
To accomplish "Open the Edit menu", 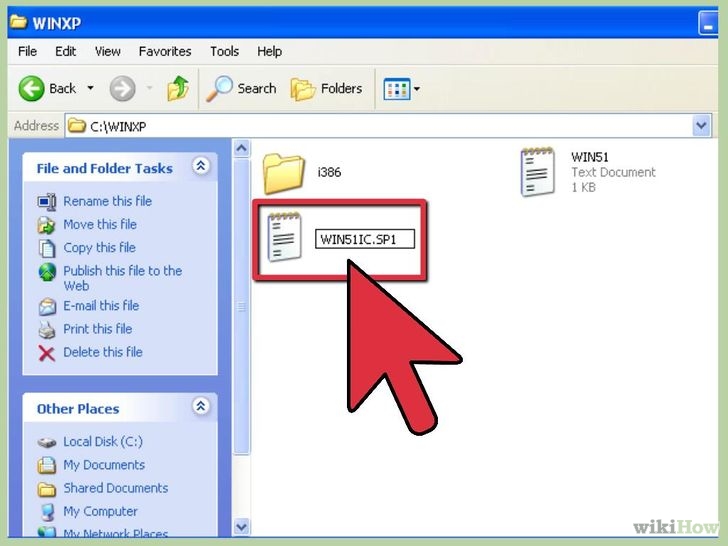I will point(65,51).
